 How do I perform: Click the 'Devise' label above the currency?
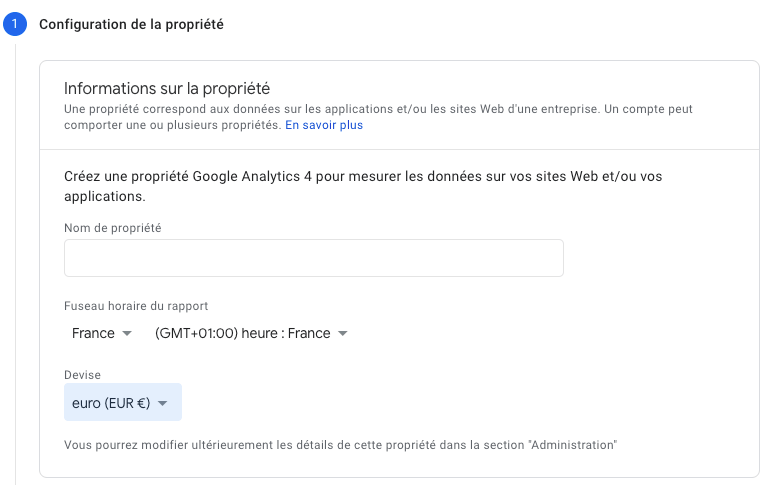tap(82, 375)
